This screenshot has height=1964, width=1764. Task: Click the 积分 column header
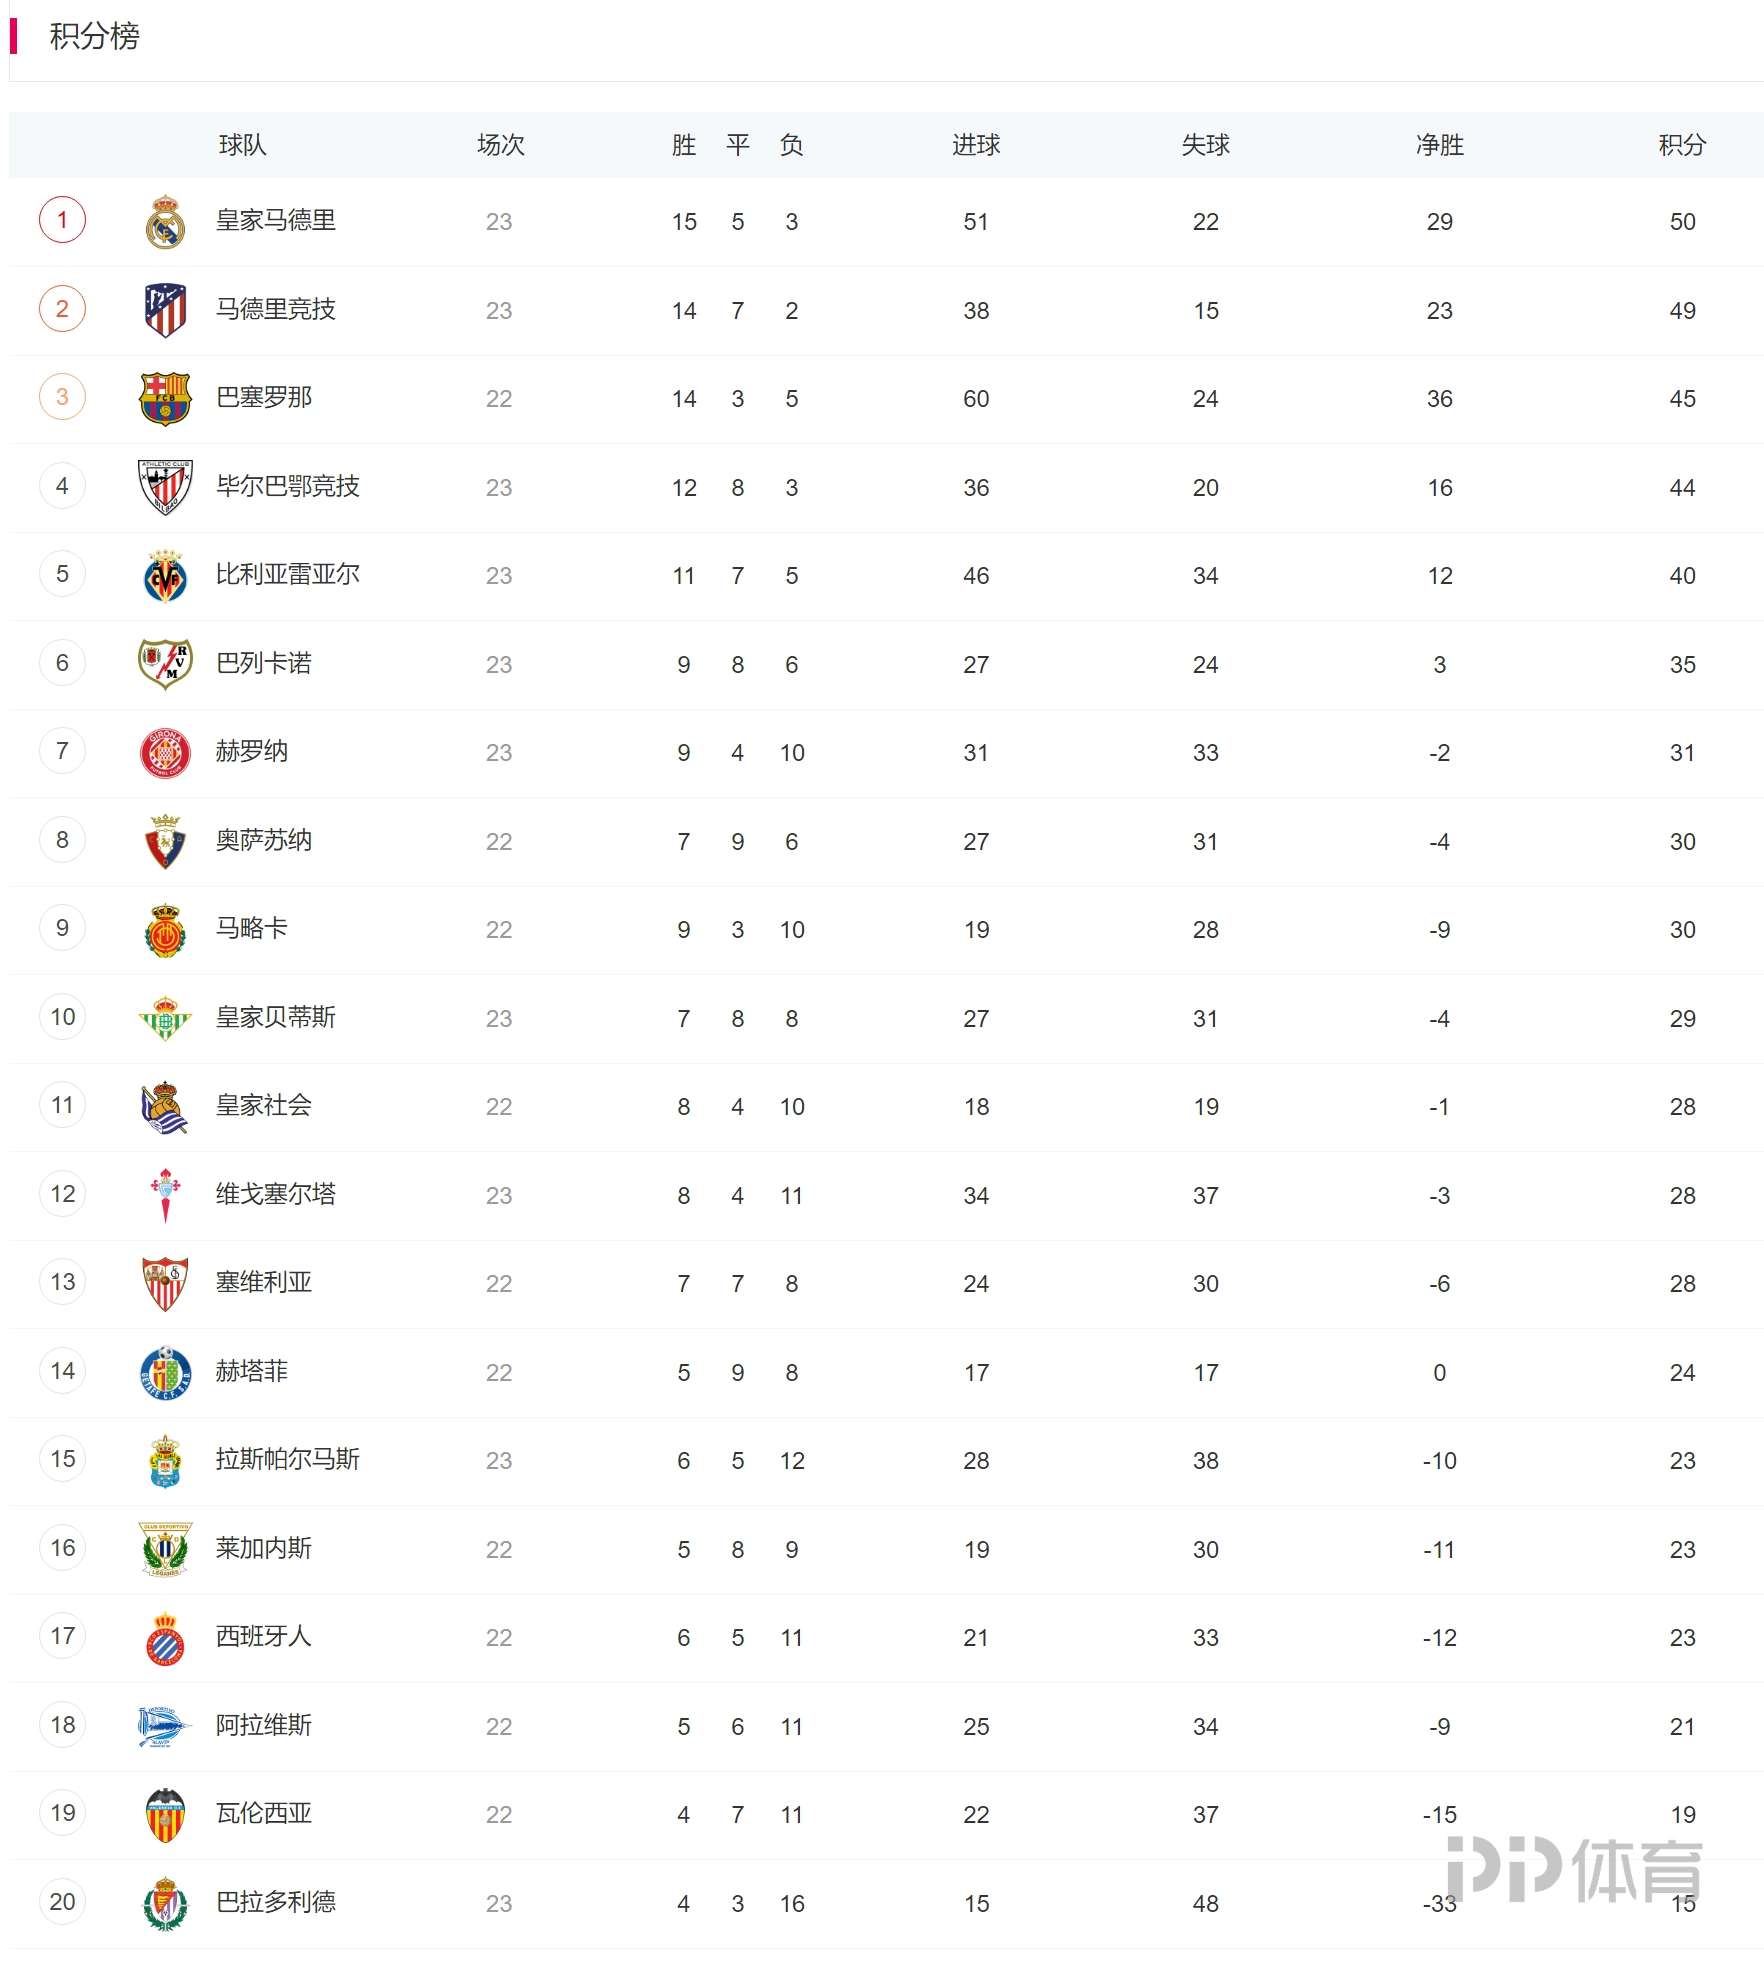(x=1682, y=146)
